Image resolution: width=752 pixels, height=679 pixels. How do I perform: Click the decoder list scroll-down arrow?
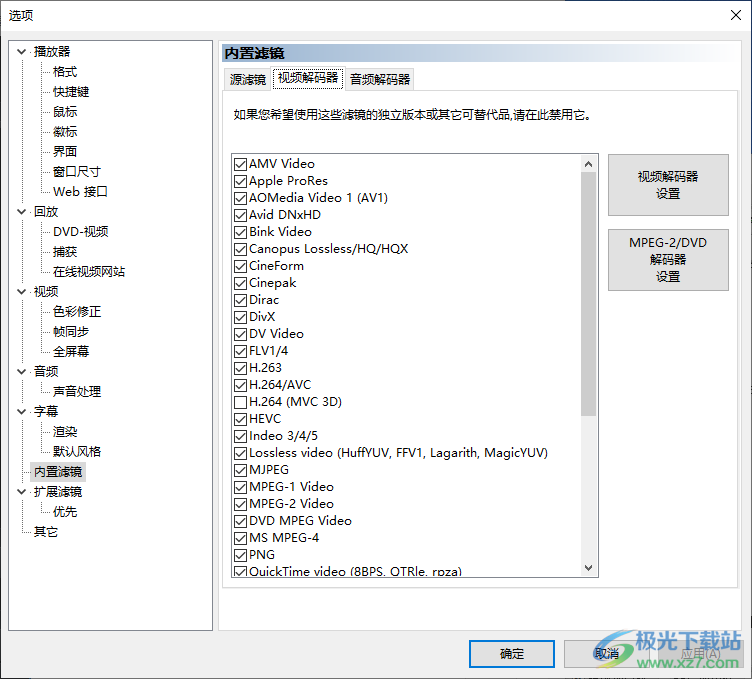pos(589,568)
